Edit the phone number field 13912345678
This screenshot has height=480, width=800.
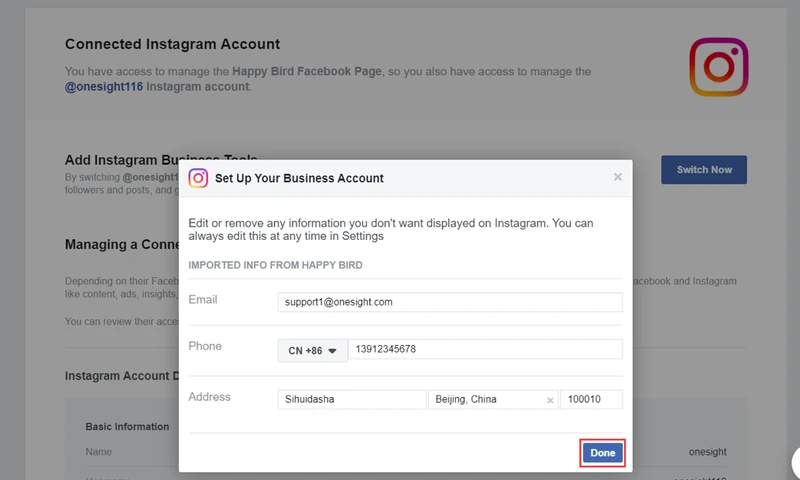(485, 349)
